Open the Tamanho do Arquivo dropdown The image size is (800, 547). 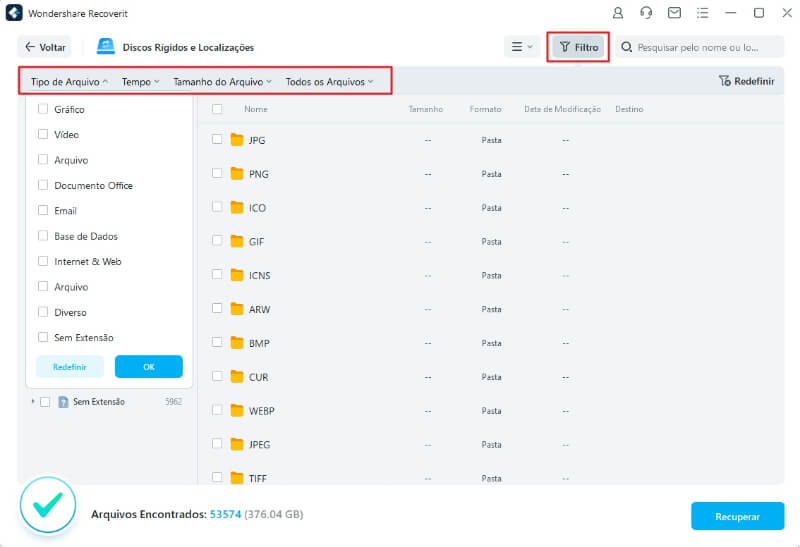tap(222, 82)
